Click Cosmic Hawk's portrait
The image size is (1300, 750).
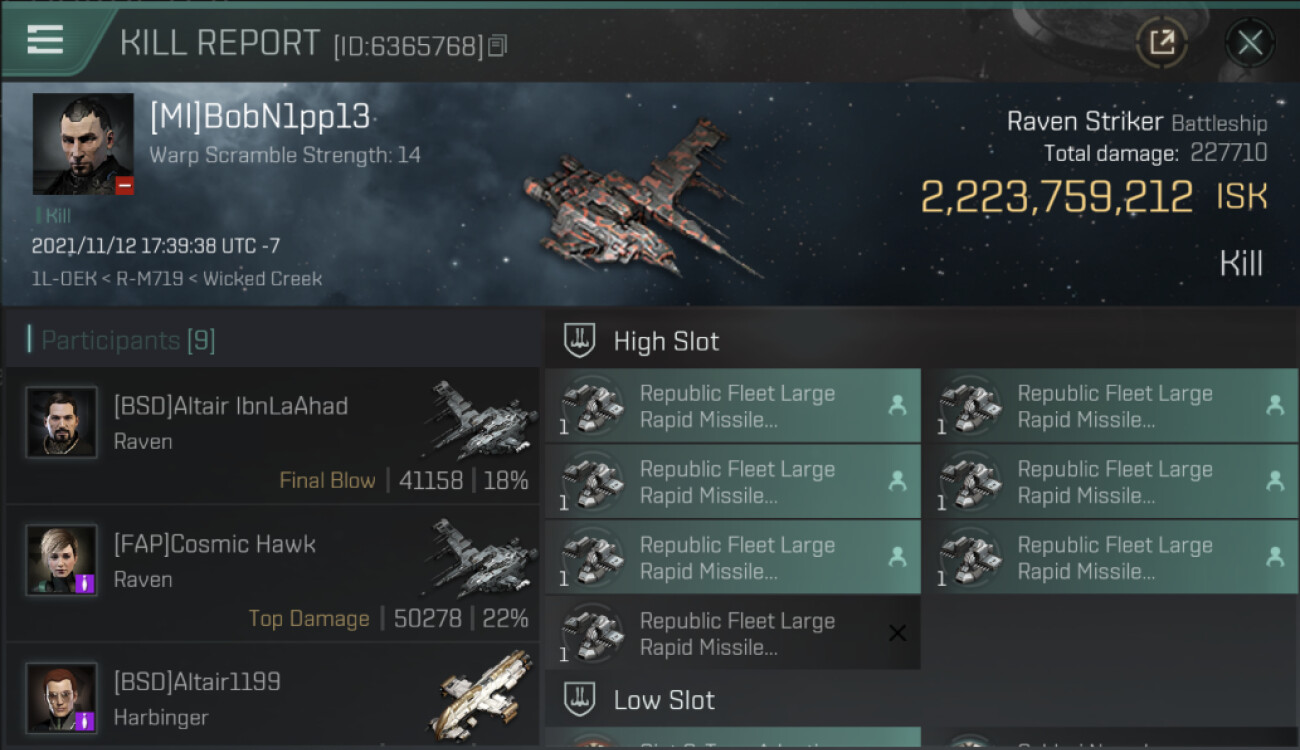[x=62, y=560]
